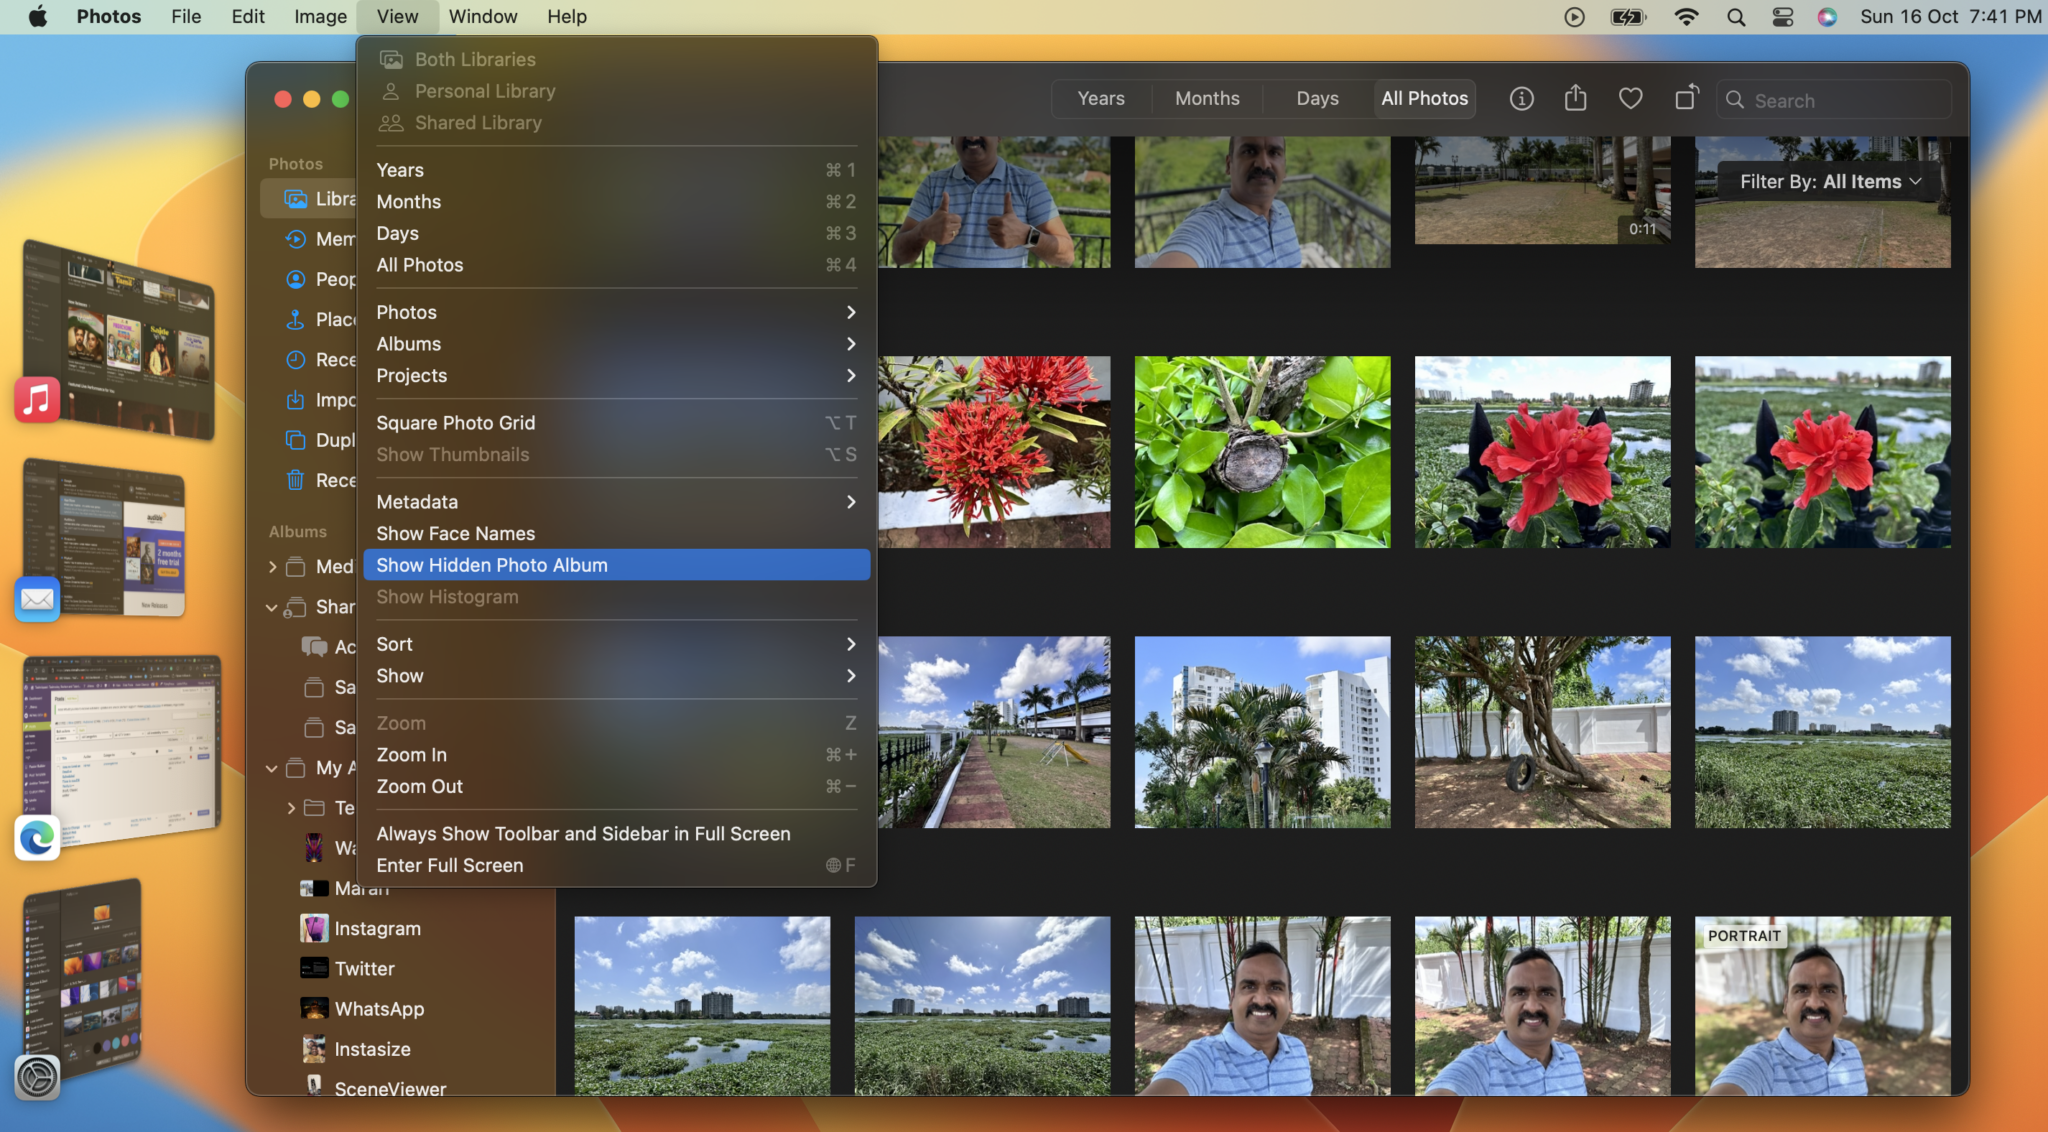Click the Search field in Photos
Viewport: 2048px width, 1132px height.
(1834, 100)
